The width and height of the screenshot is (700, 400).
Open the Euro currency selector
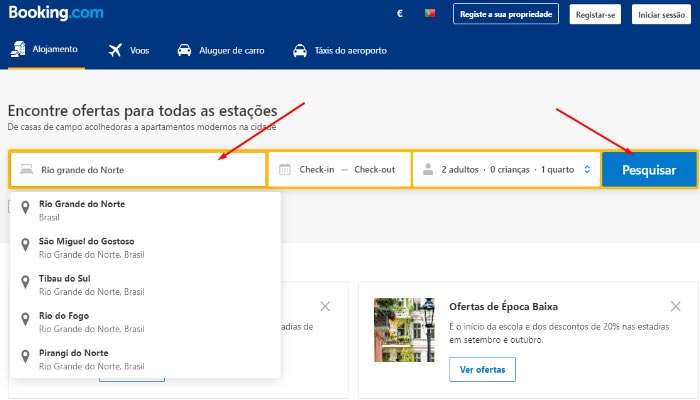pos(400,13)
